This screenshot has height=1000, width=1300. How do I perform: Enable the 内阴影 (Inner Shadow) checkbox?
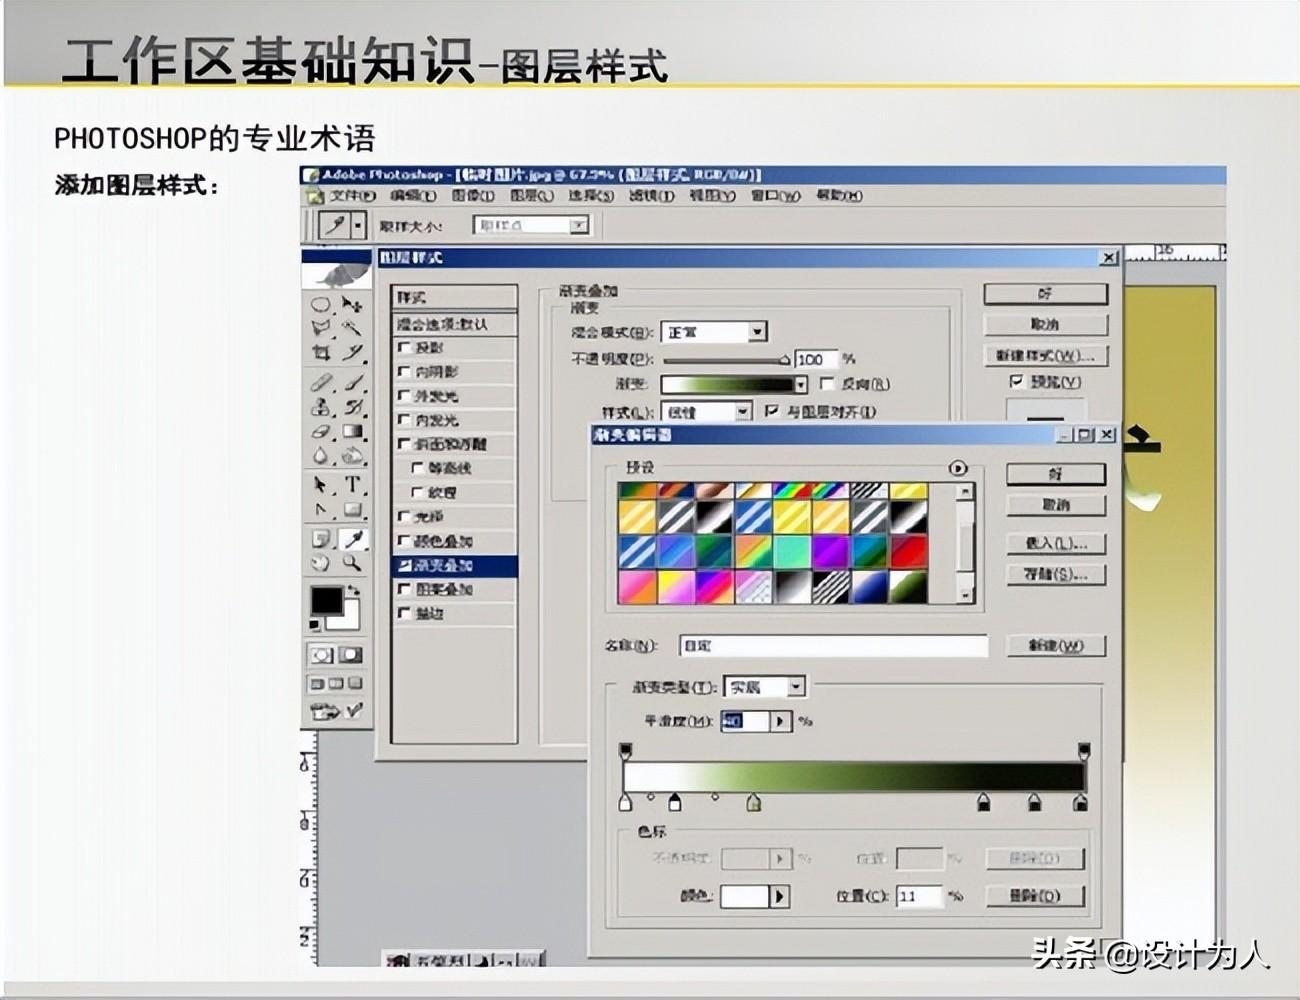(x=405, y=371)
